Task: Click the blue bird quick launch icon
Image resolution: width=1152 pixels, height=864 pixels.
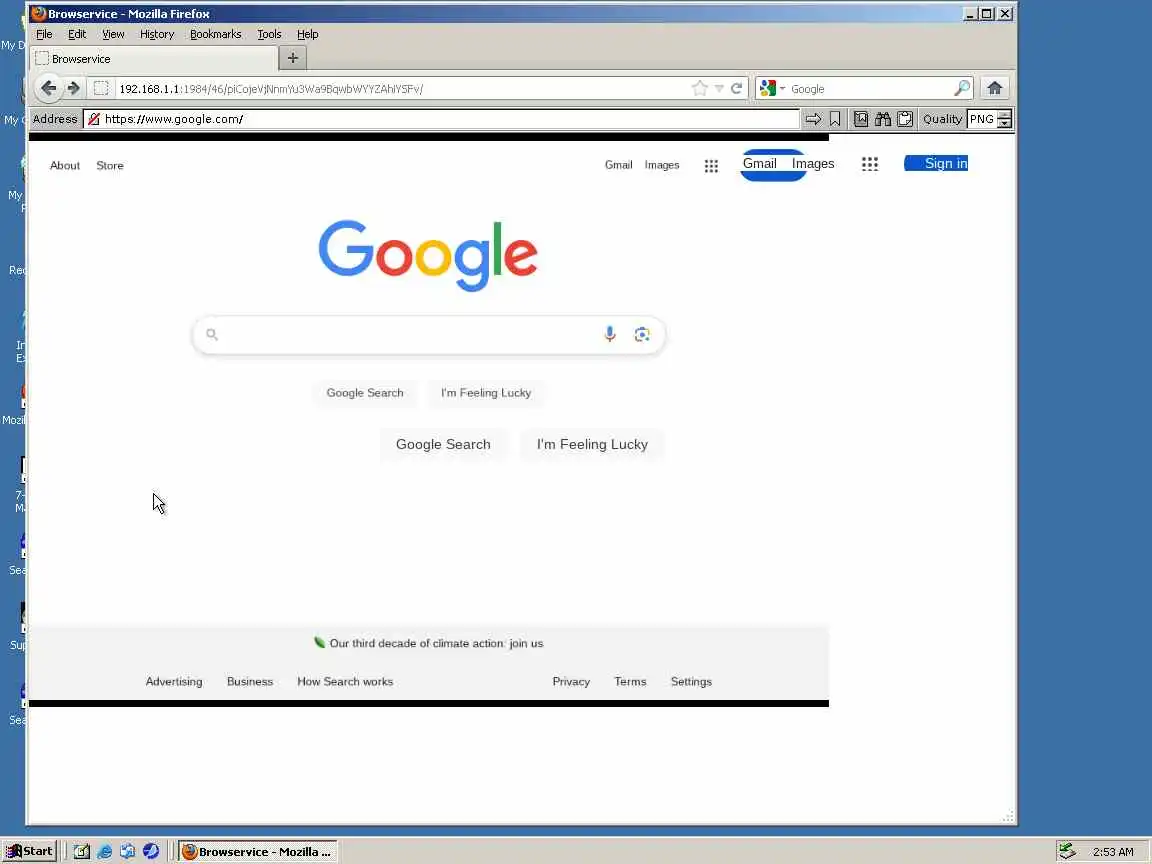Action: click(151, 852)
